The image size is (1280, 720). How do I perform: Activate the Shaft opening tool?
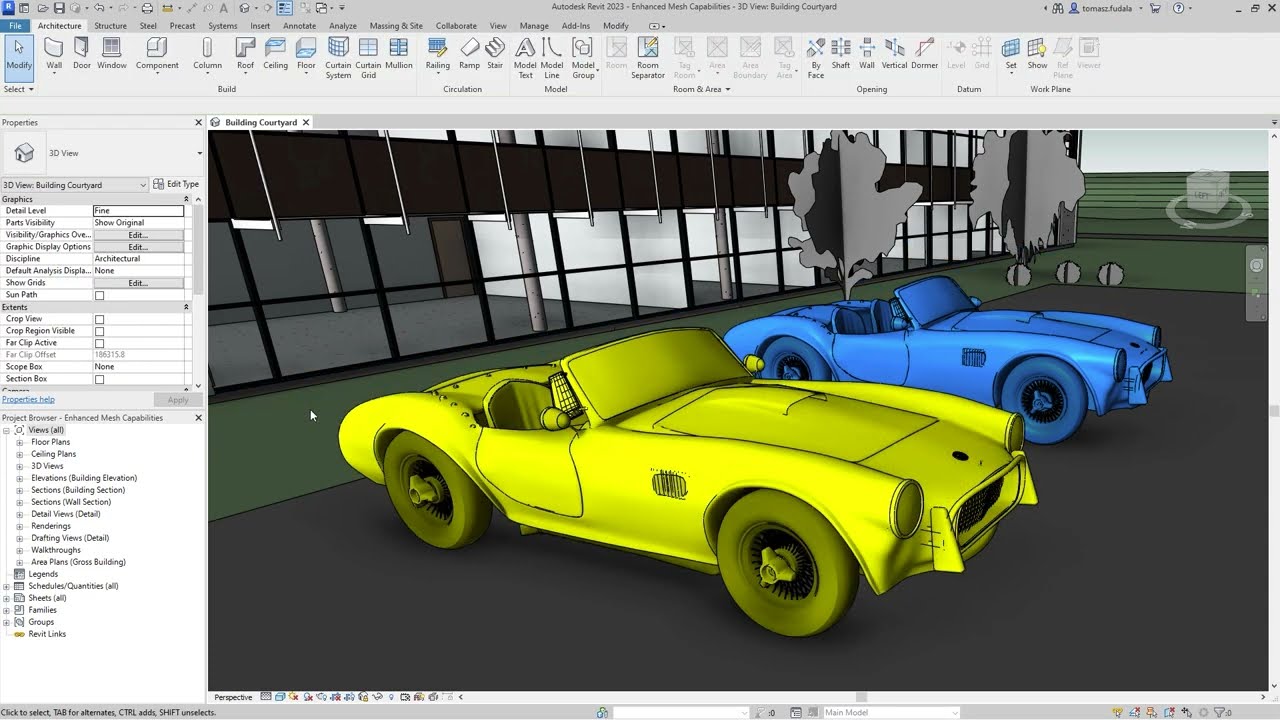point(841,55)
